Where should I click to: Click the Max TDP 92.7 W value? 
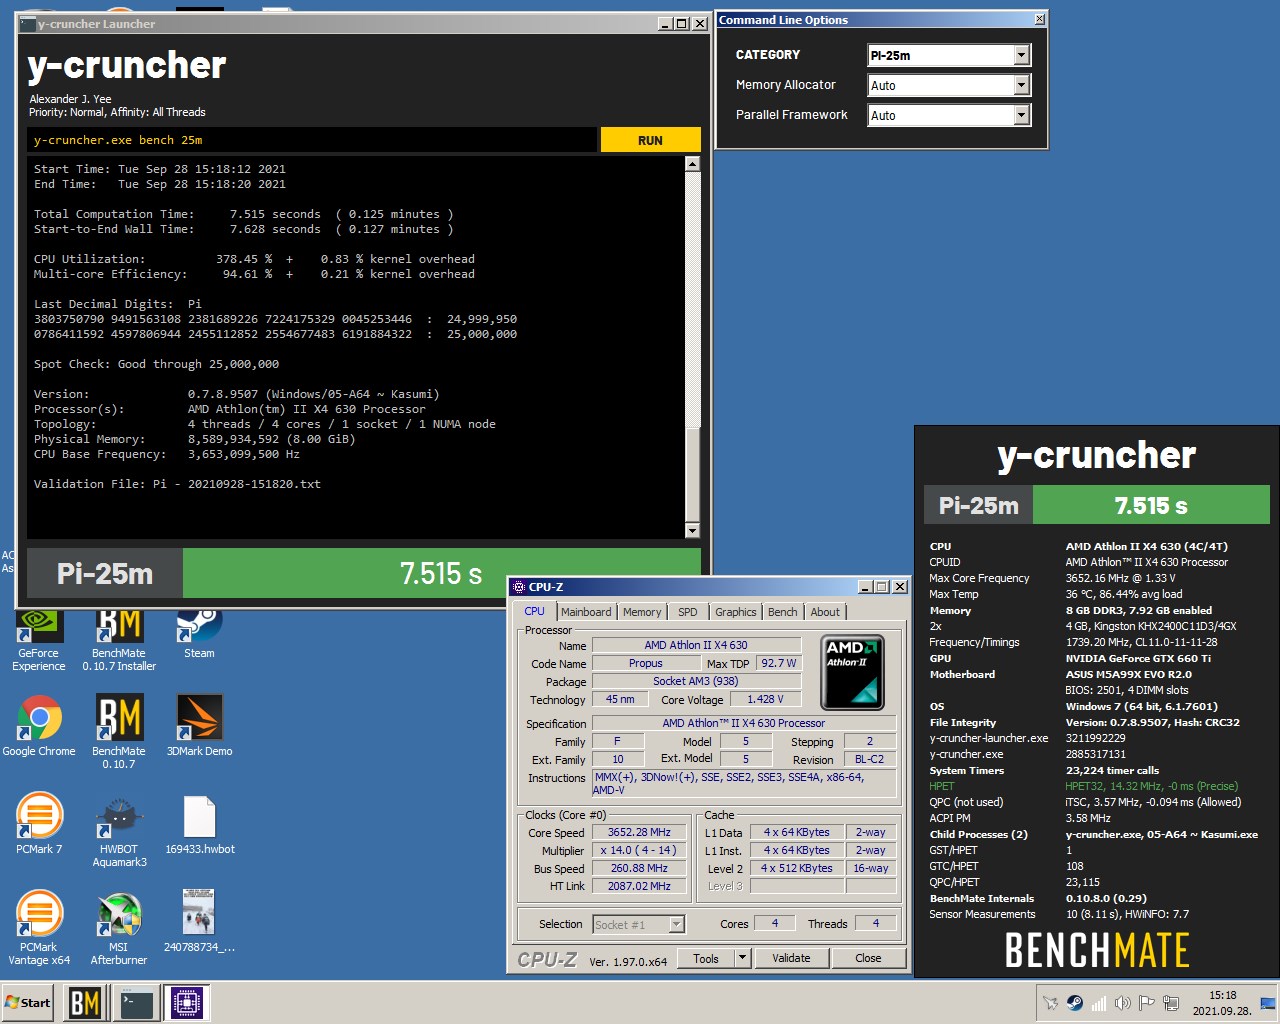(x=779, y=663)
